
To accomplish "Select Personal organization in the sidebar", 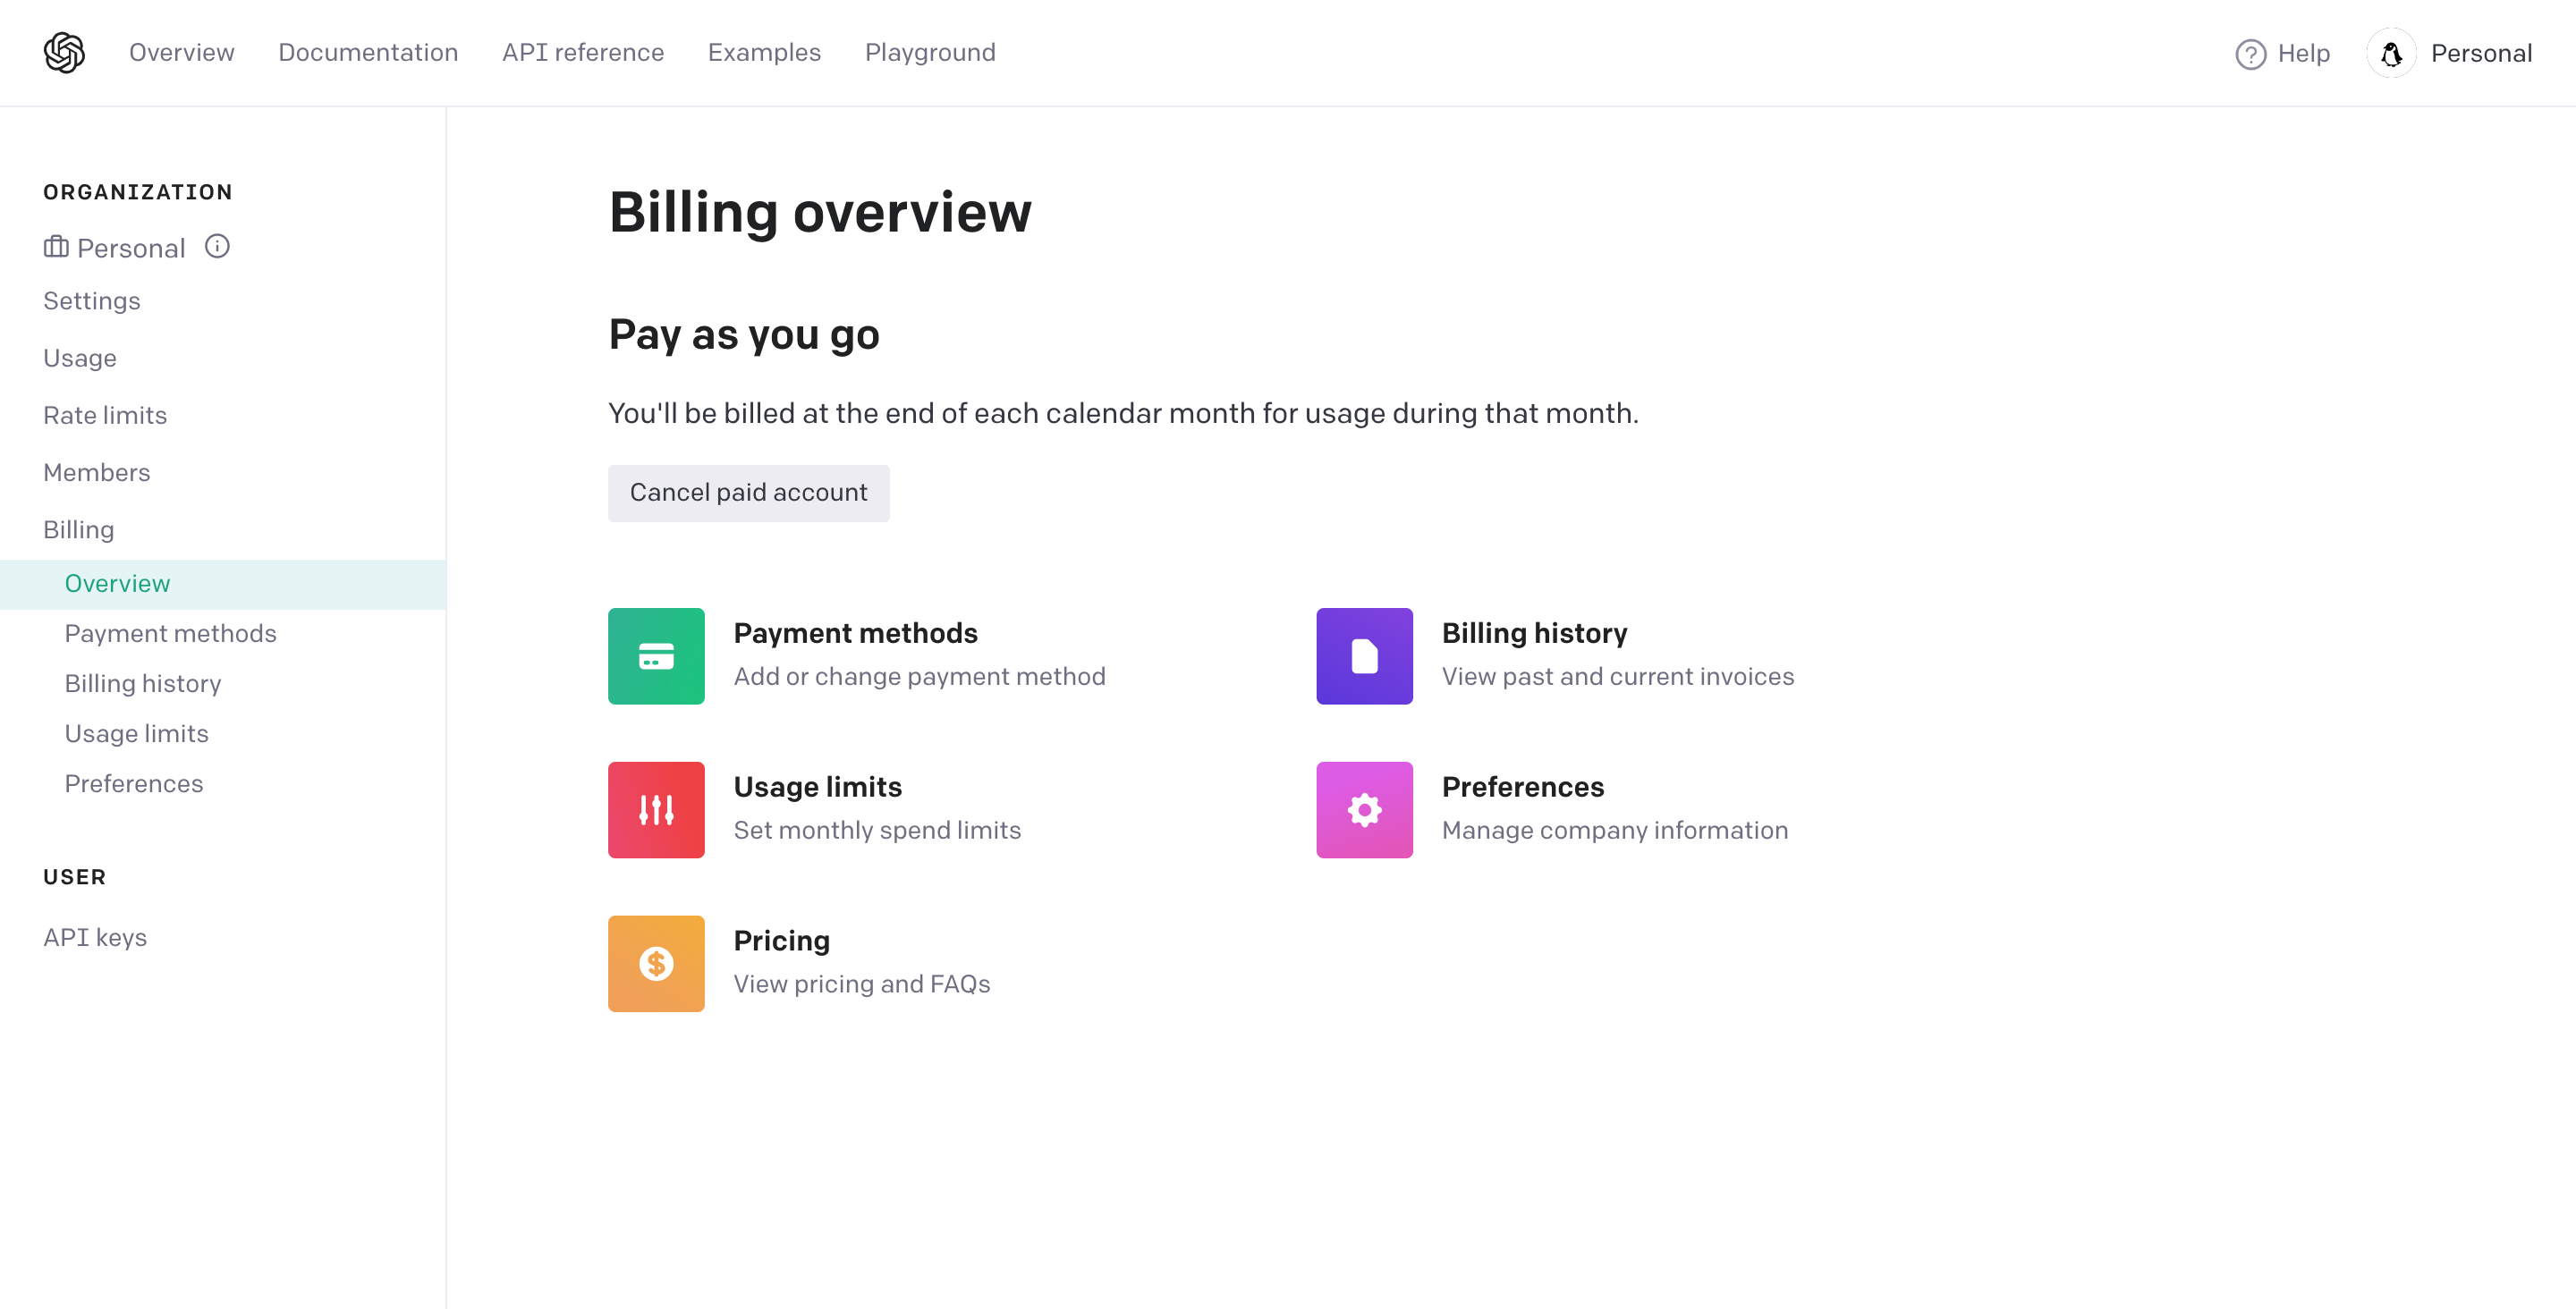I will click(x=130, y=248).
